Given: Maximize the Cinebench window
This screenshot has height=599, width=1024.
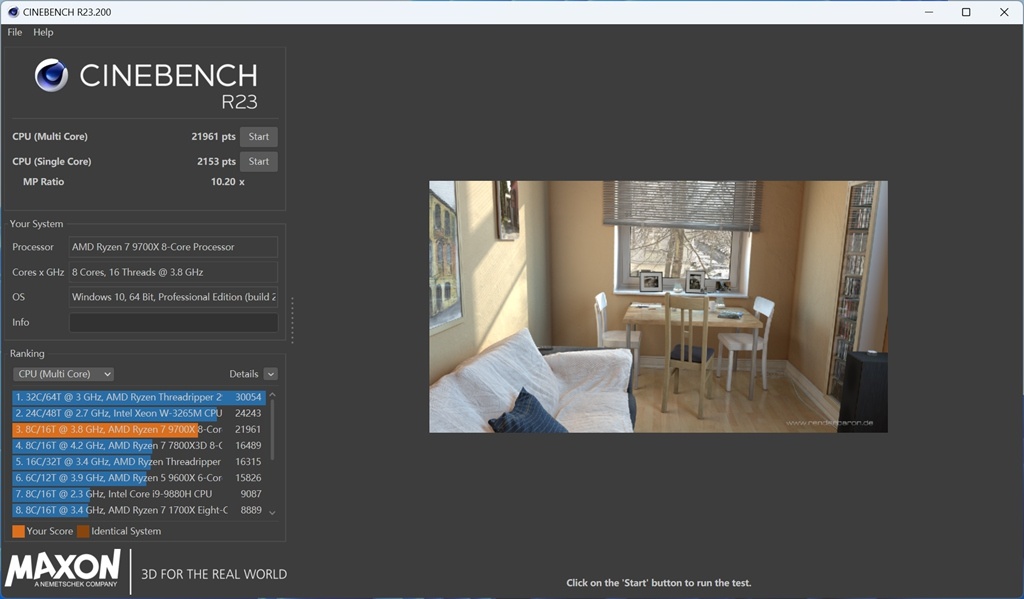Looking at the screenshot, I should click(966, 12).
